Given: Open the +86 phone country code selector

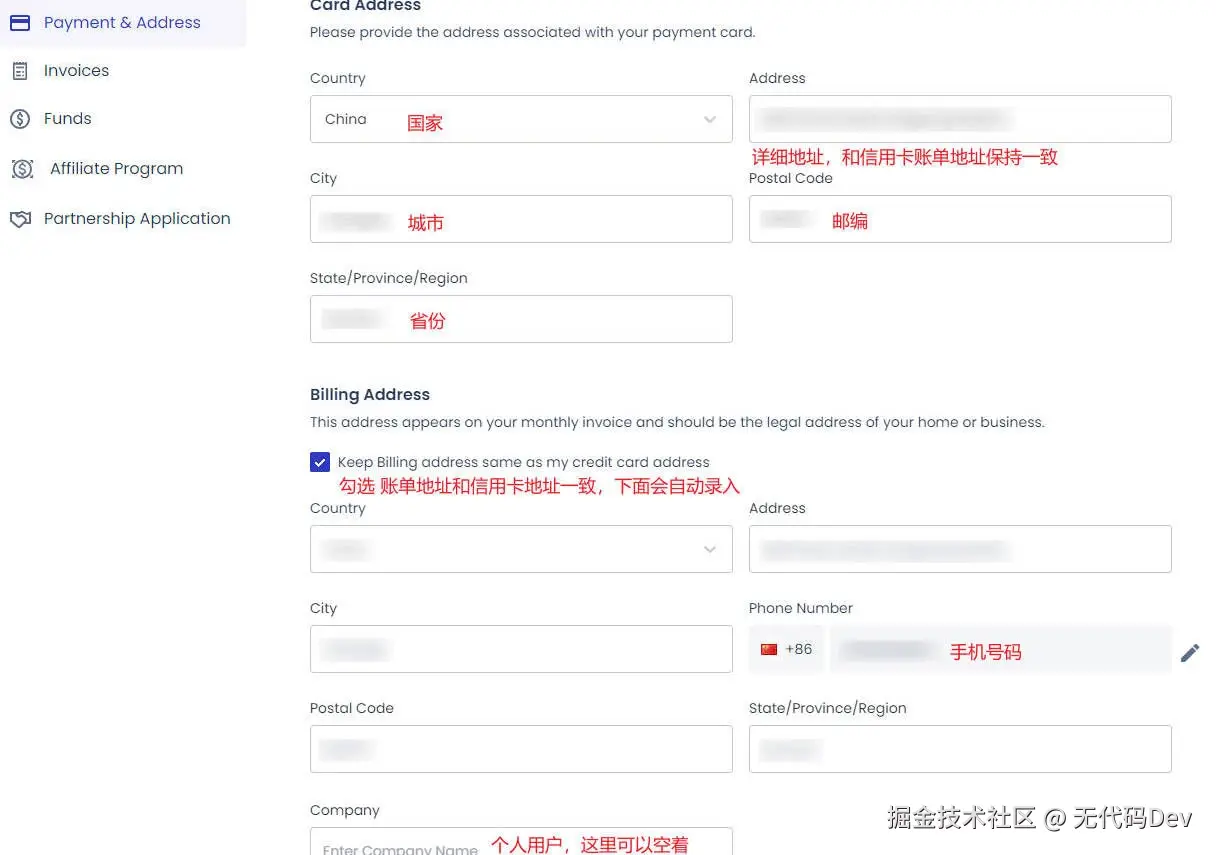Looking at the screenshot, I should 786,648.
